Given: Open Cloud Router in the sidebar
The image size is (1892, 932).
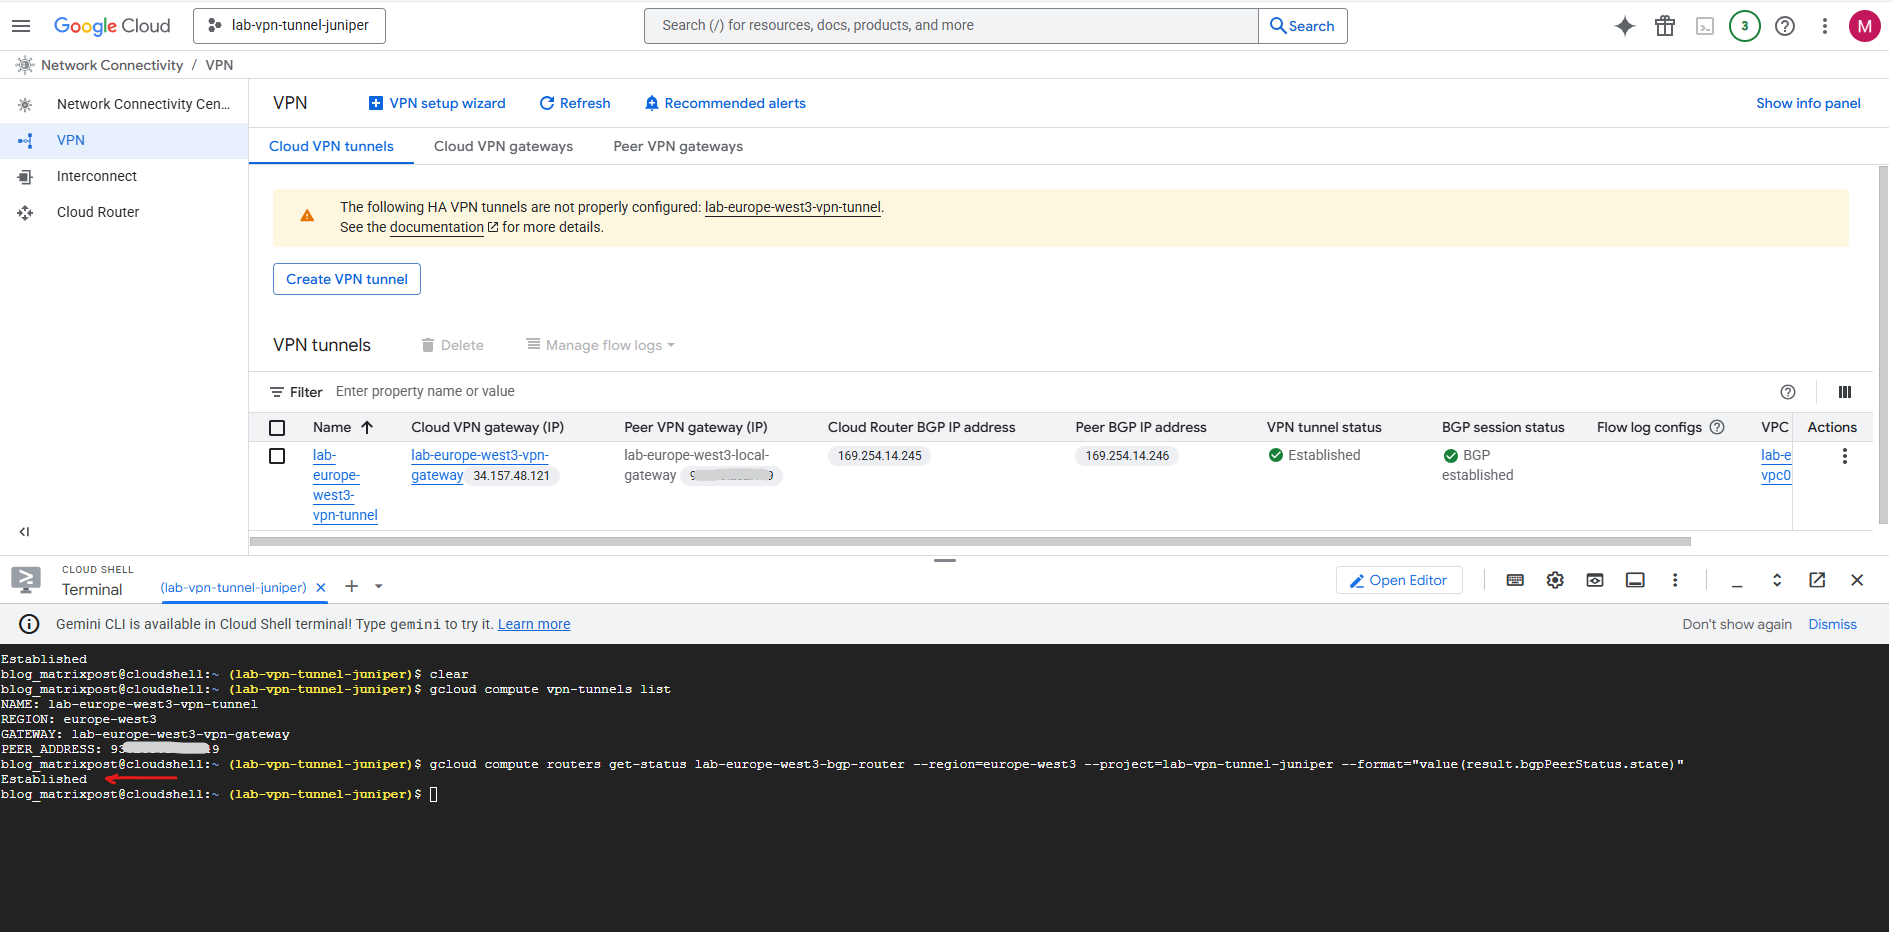Looking at the screenshot, I should tap(124, 212).
